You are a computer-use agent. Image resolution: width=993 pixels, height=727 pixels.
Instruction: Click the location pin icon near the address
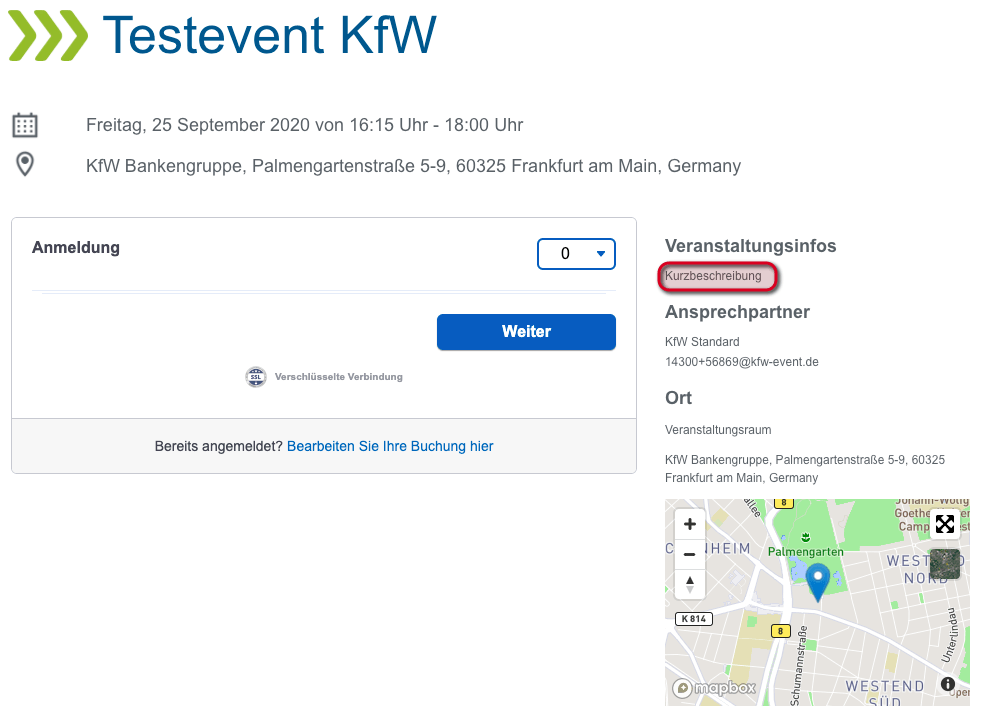(x=25, y=165)
